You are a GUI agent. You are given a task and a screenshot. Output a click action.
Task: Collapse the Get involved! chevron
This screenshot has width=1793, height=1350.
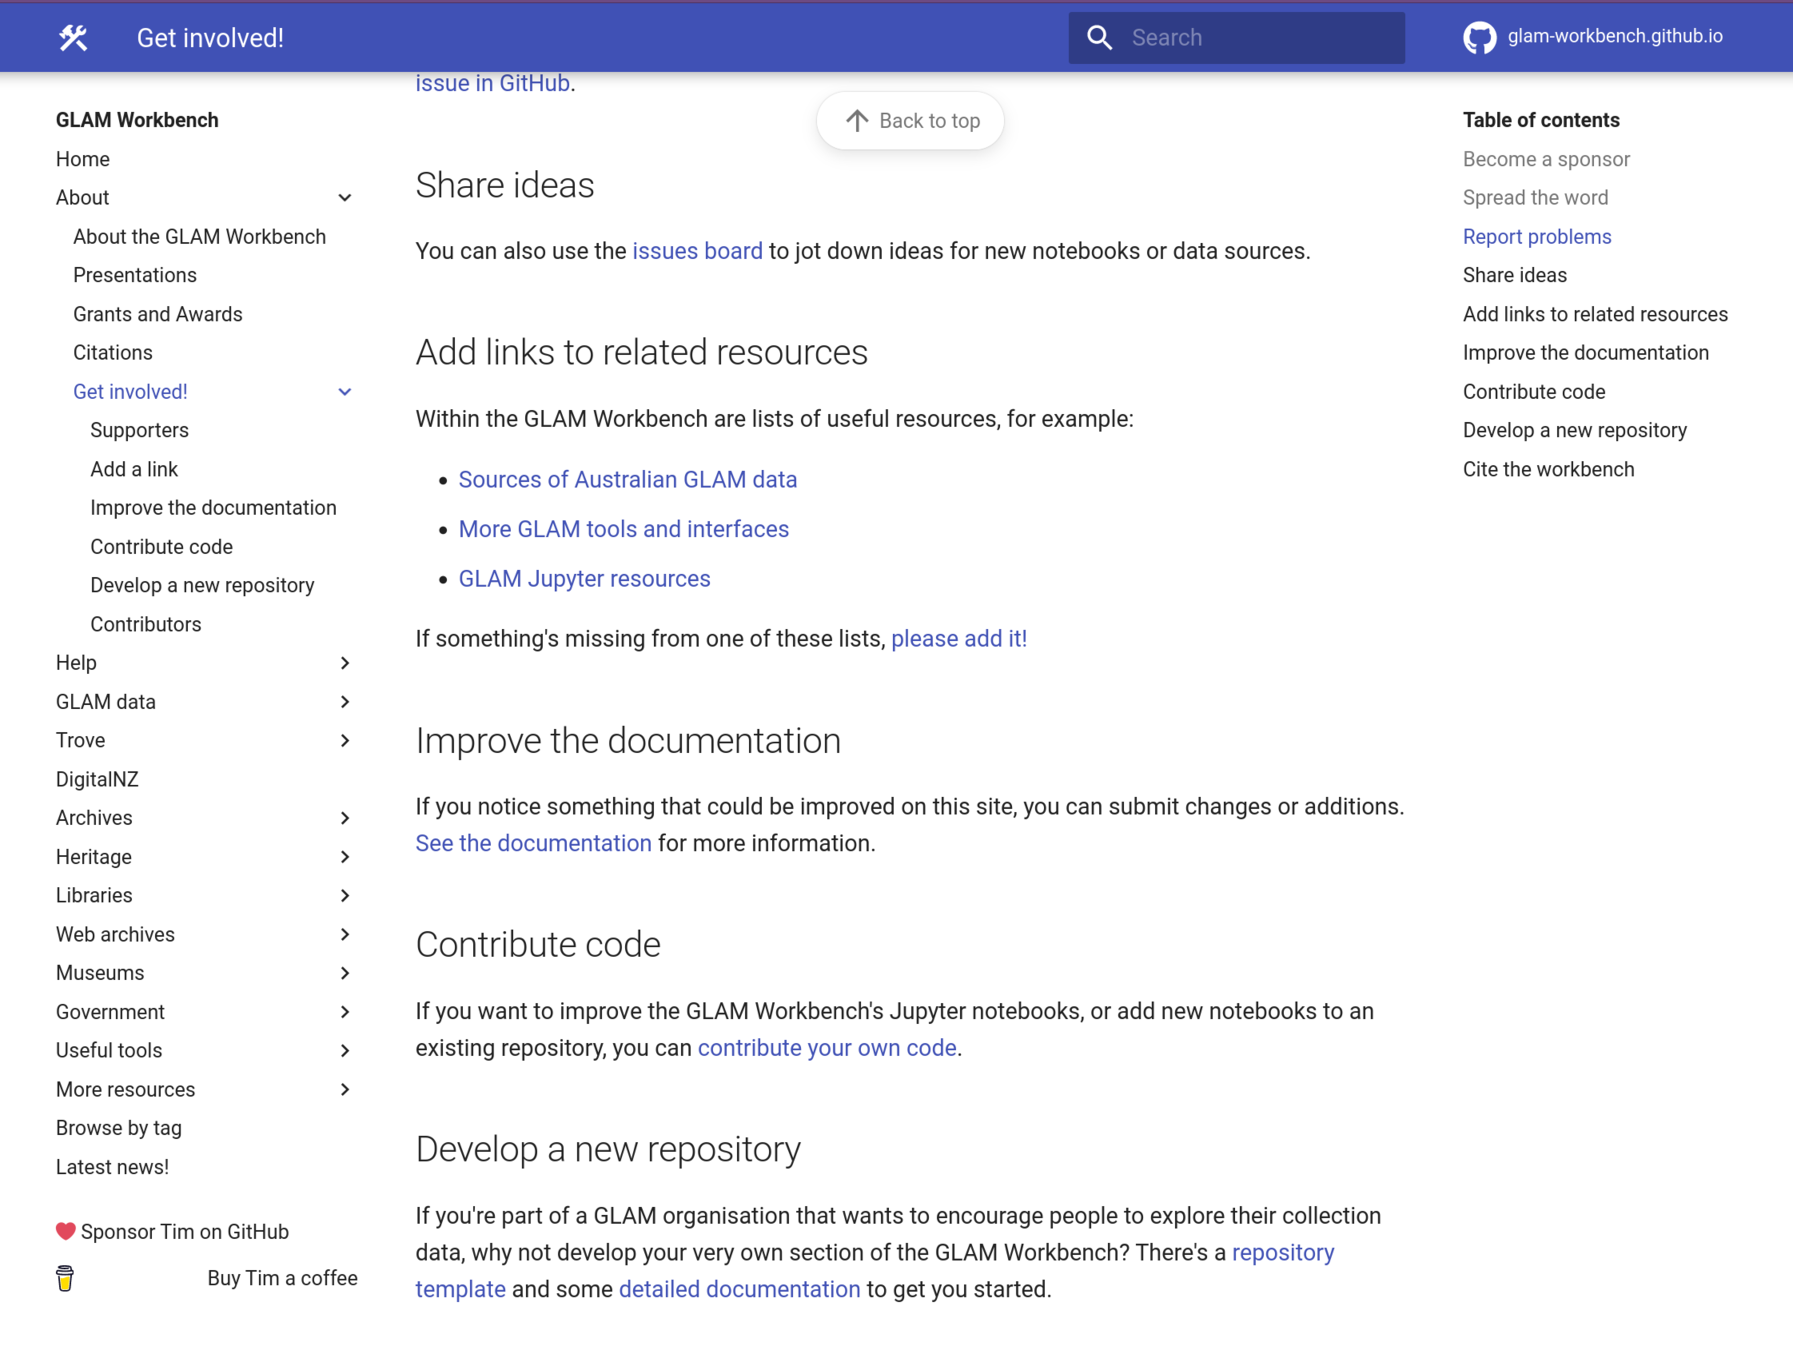point(345,392)
